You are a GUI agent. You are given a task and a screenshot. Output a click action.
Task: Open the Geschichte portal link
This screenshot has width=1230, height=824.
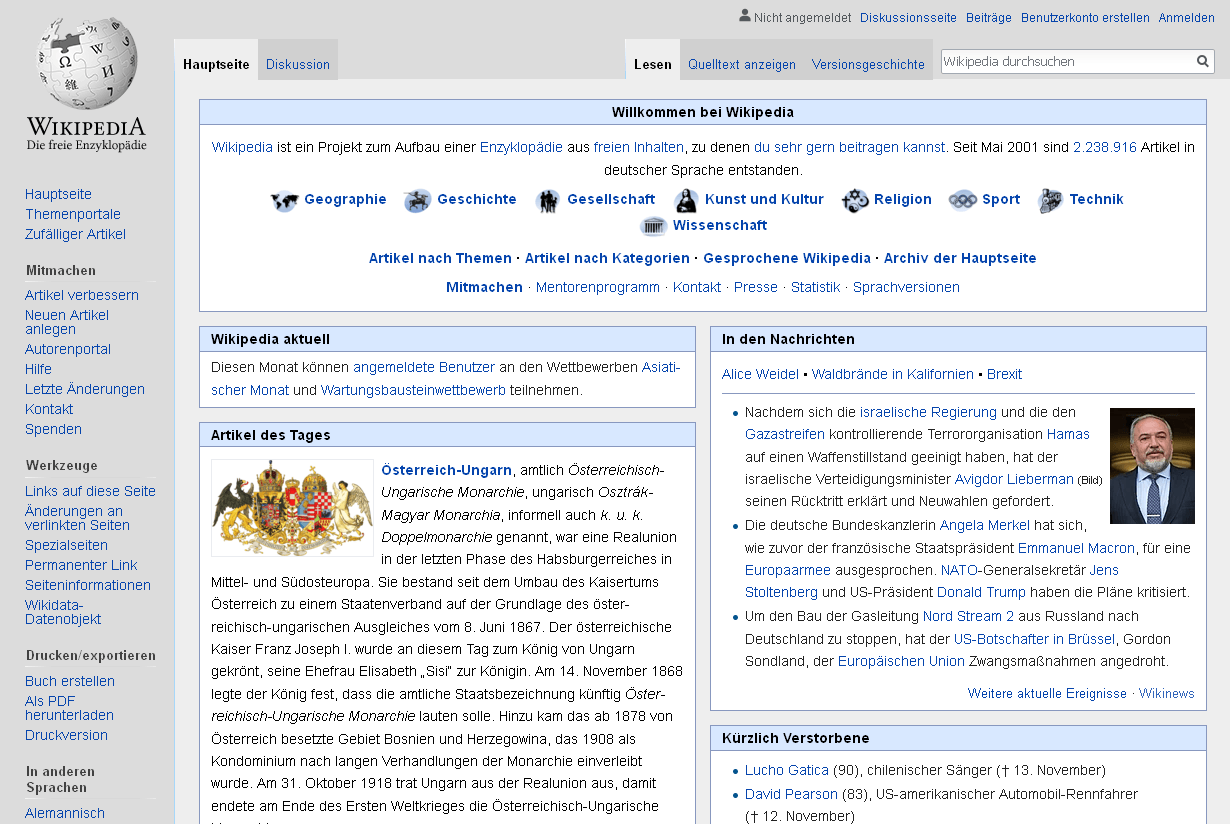click(477, 199)
